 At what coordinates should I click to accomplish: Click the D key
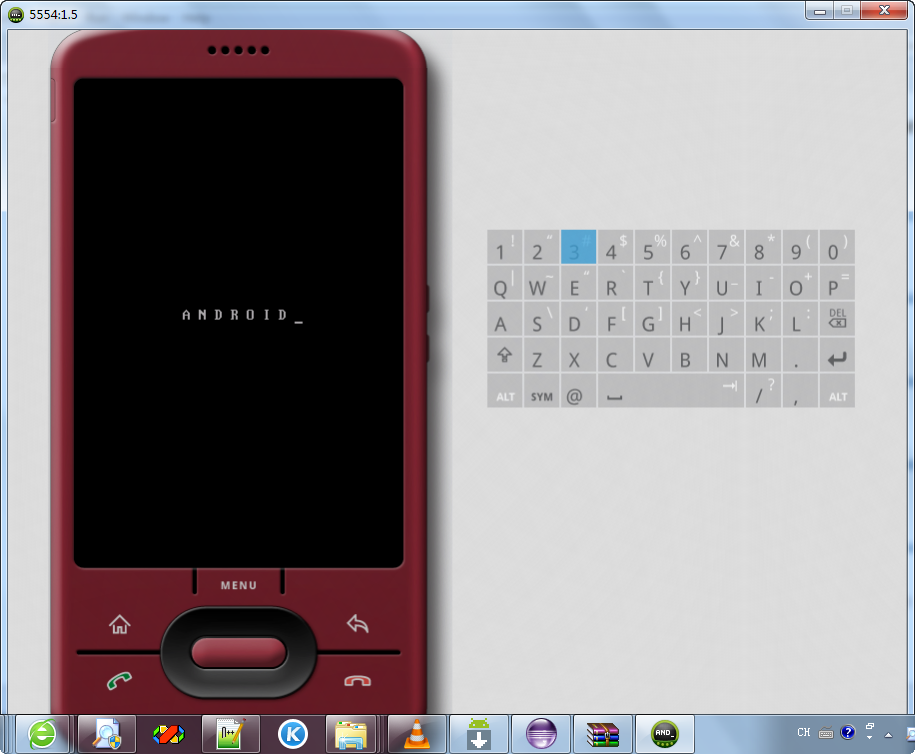pos(578,319)
